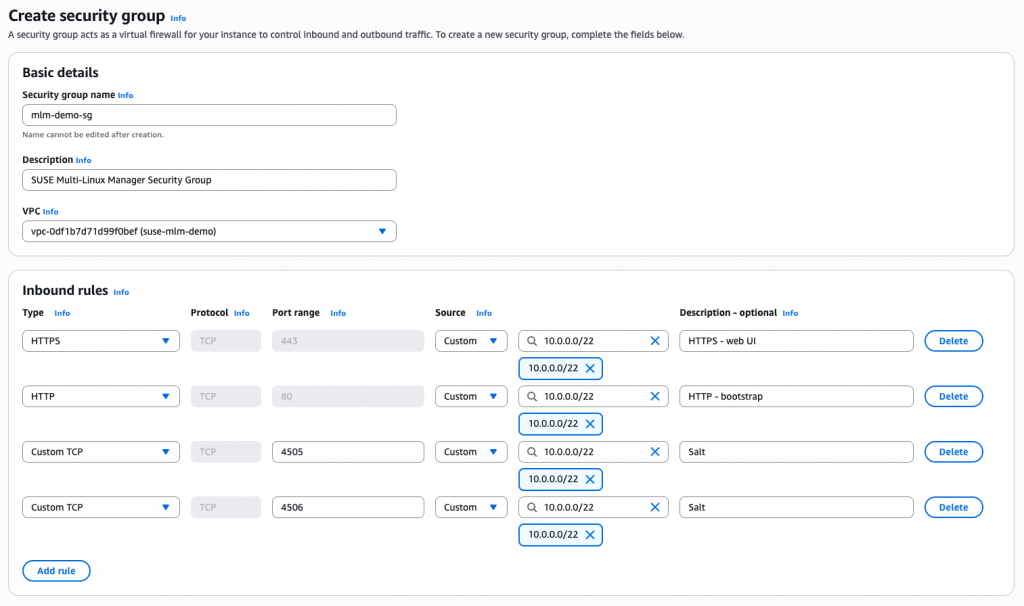Open the HTTPS rule Type dropdown
This screenshot has width=1024, height=606.
pyautogui.click(x=101, y=341)
